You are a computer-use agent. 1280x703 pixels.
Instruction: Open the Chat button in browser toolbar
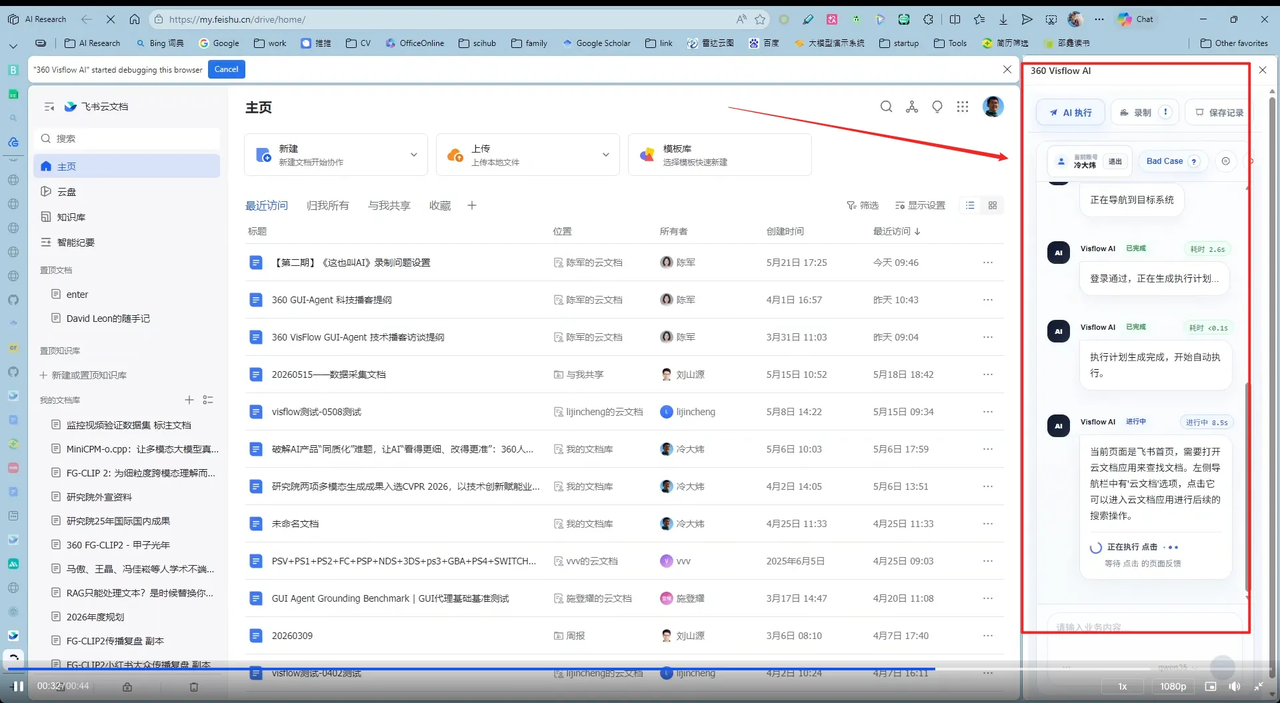(1136, 19)
